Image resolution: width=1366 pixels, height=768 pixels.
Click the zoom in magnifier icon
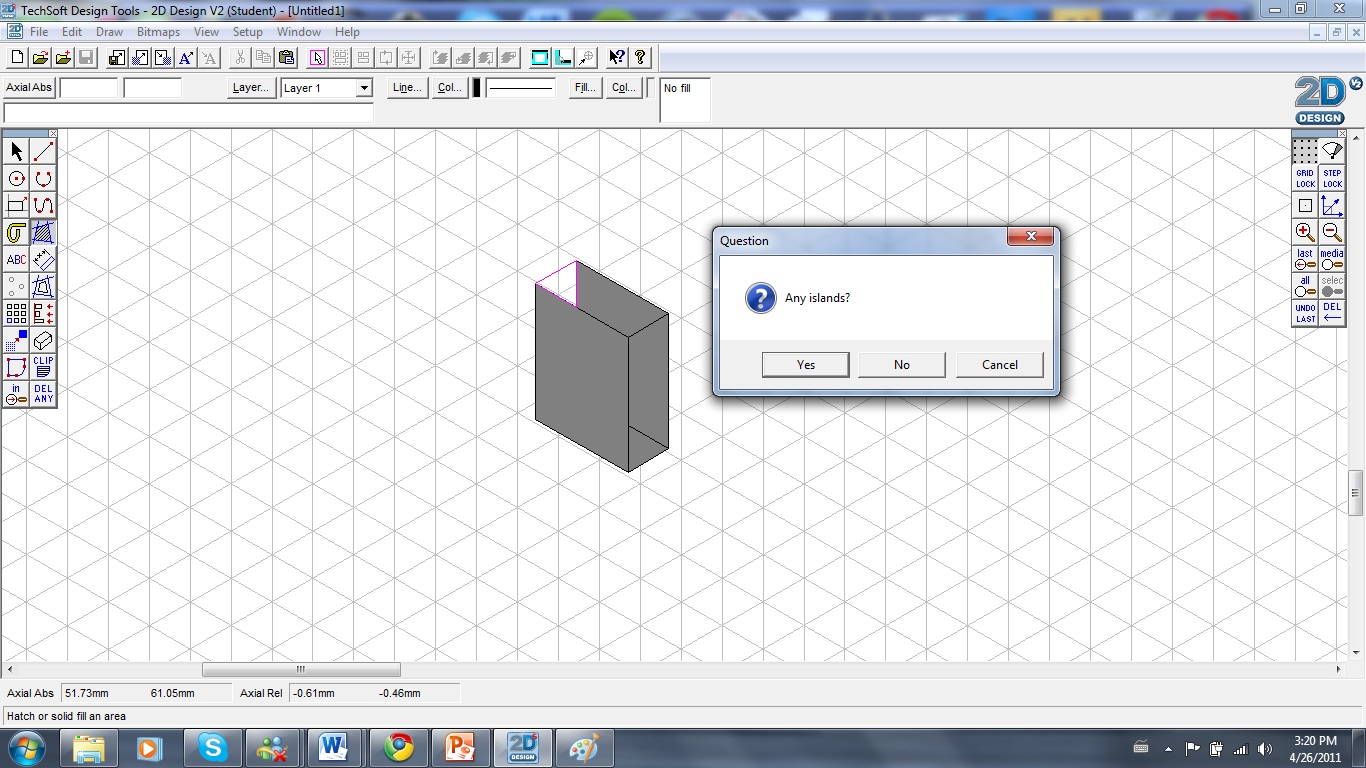[x=1305, y=232]
